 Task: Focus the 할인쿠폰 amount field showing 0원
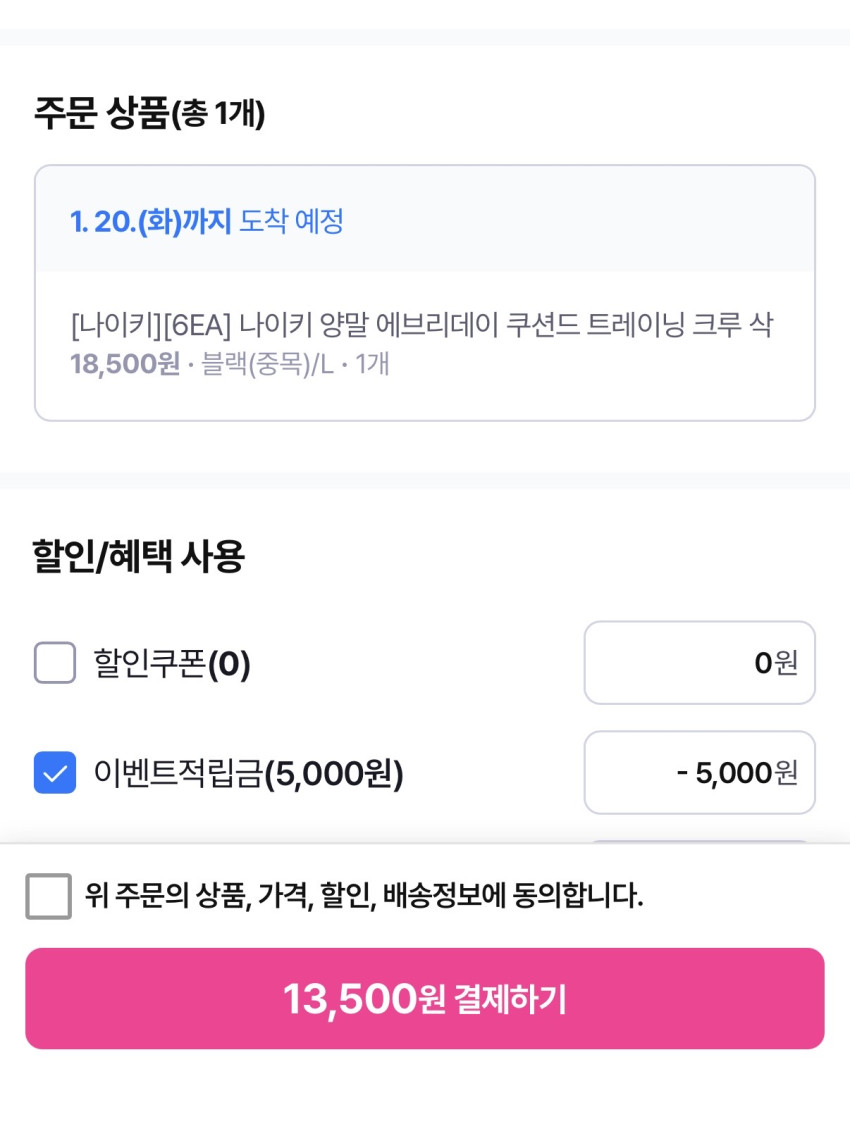click(699, 662)
